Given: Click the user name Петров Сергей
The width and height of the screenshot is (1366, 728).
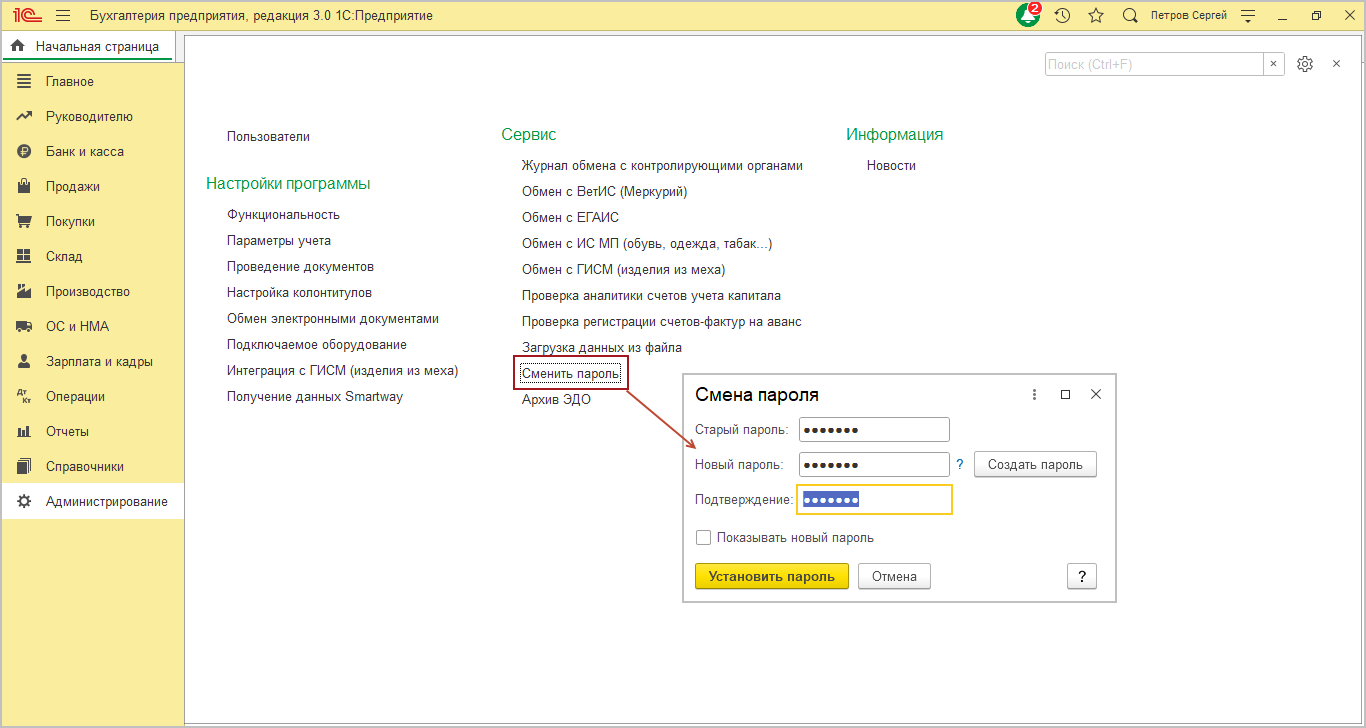Looking at the screenshot, I should click(1190, 16).
